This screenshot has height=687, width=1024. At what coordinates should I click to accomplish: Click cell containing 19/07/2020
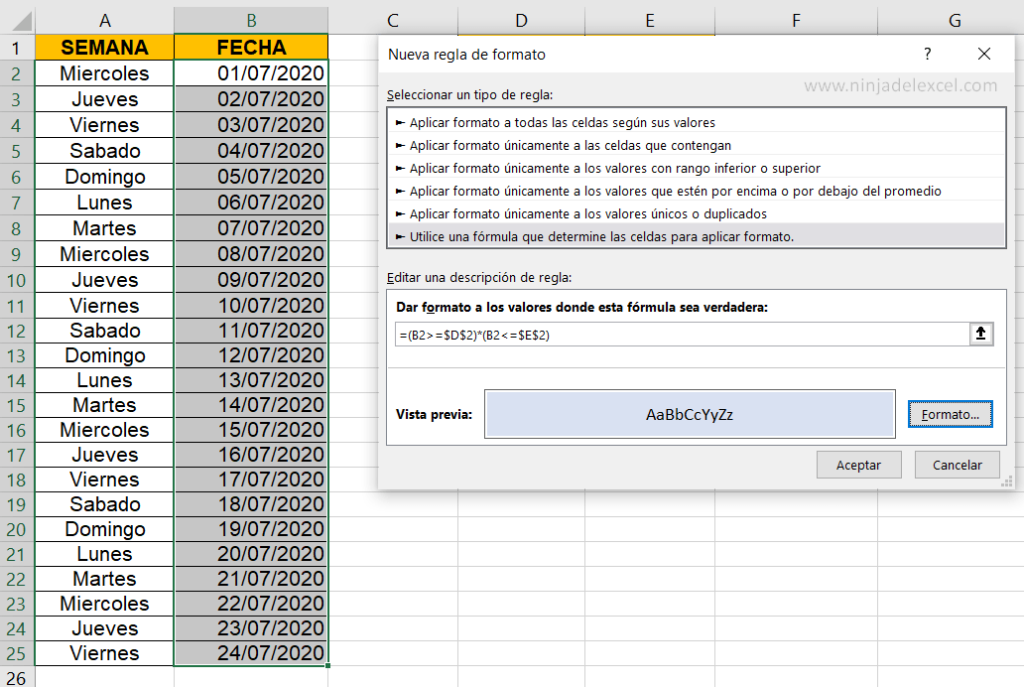pos(251,529)
